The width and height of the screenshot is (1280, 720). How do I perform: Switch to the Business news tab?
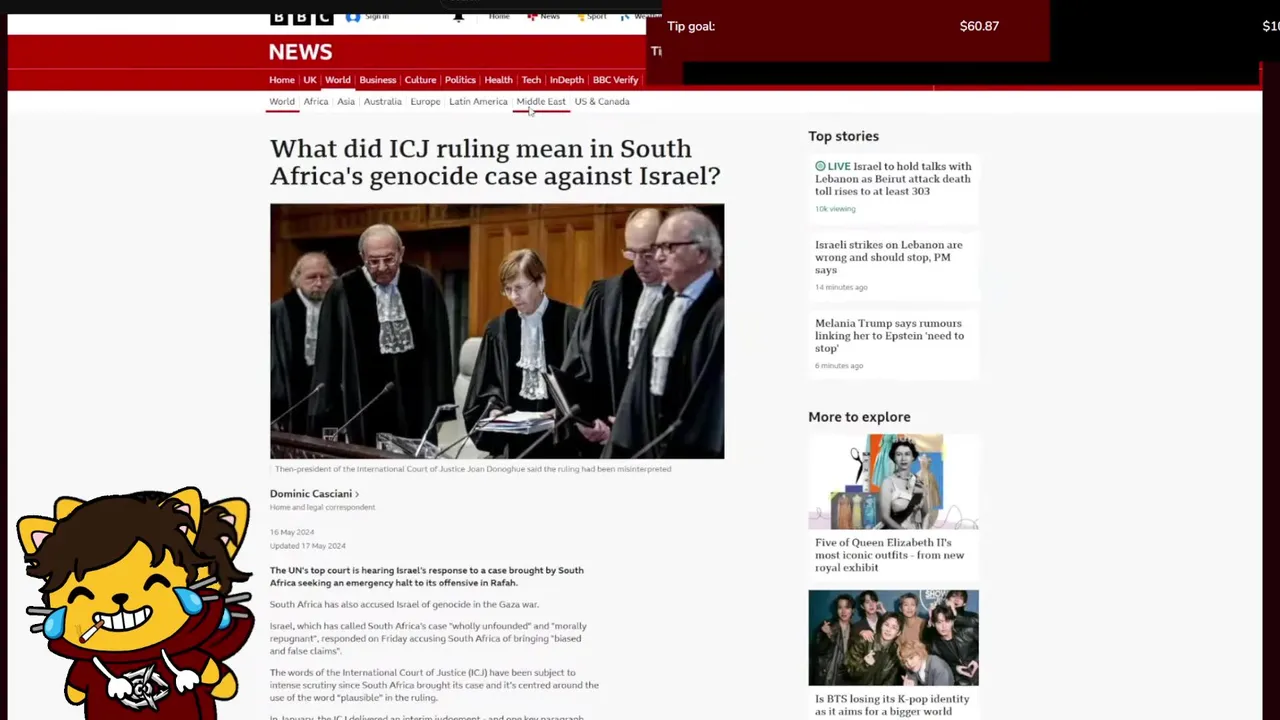click(377, 80)
